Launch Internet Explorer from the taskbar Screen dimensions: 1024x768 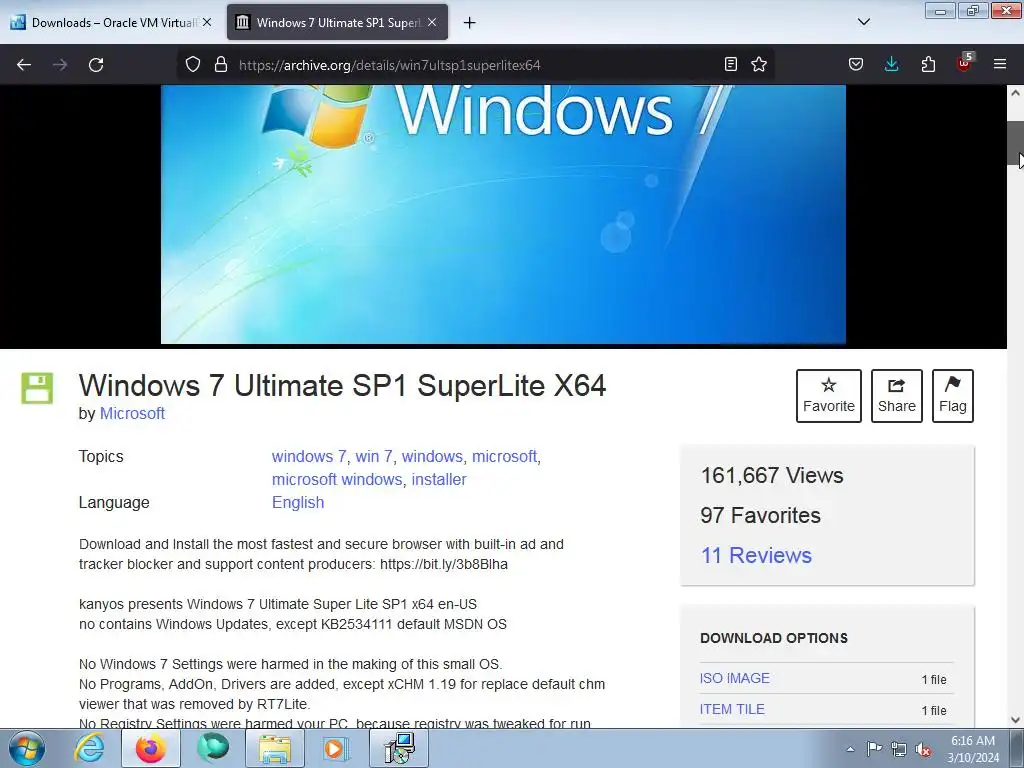89,748
